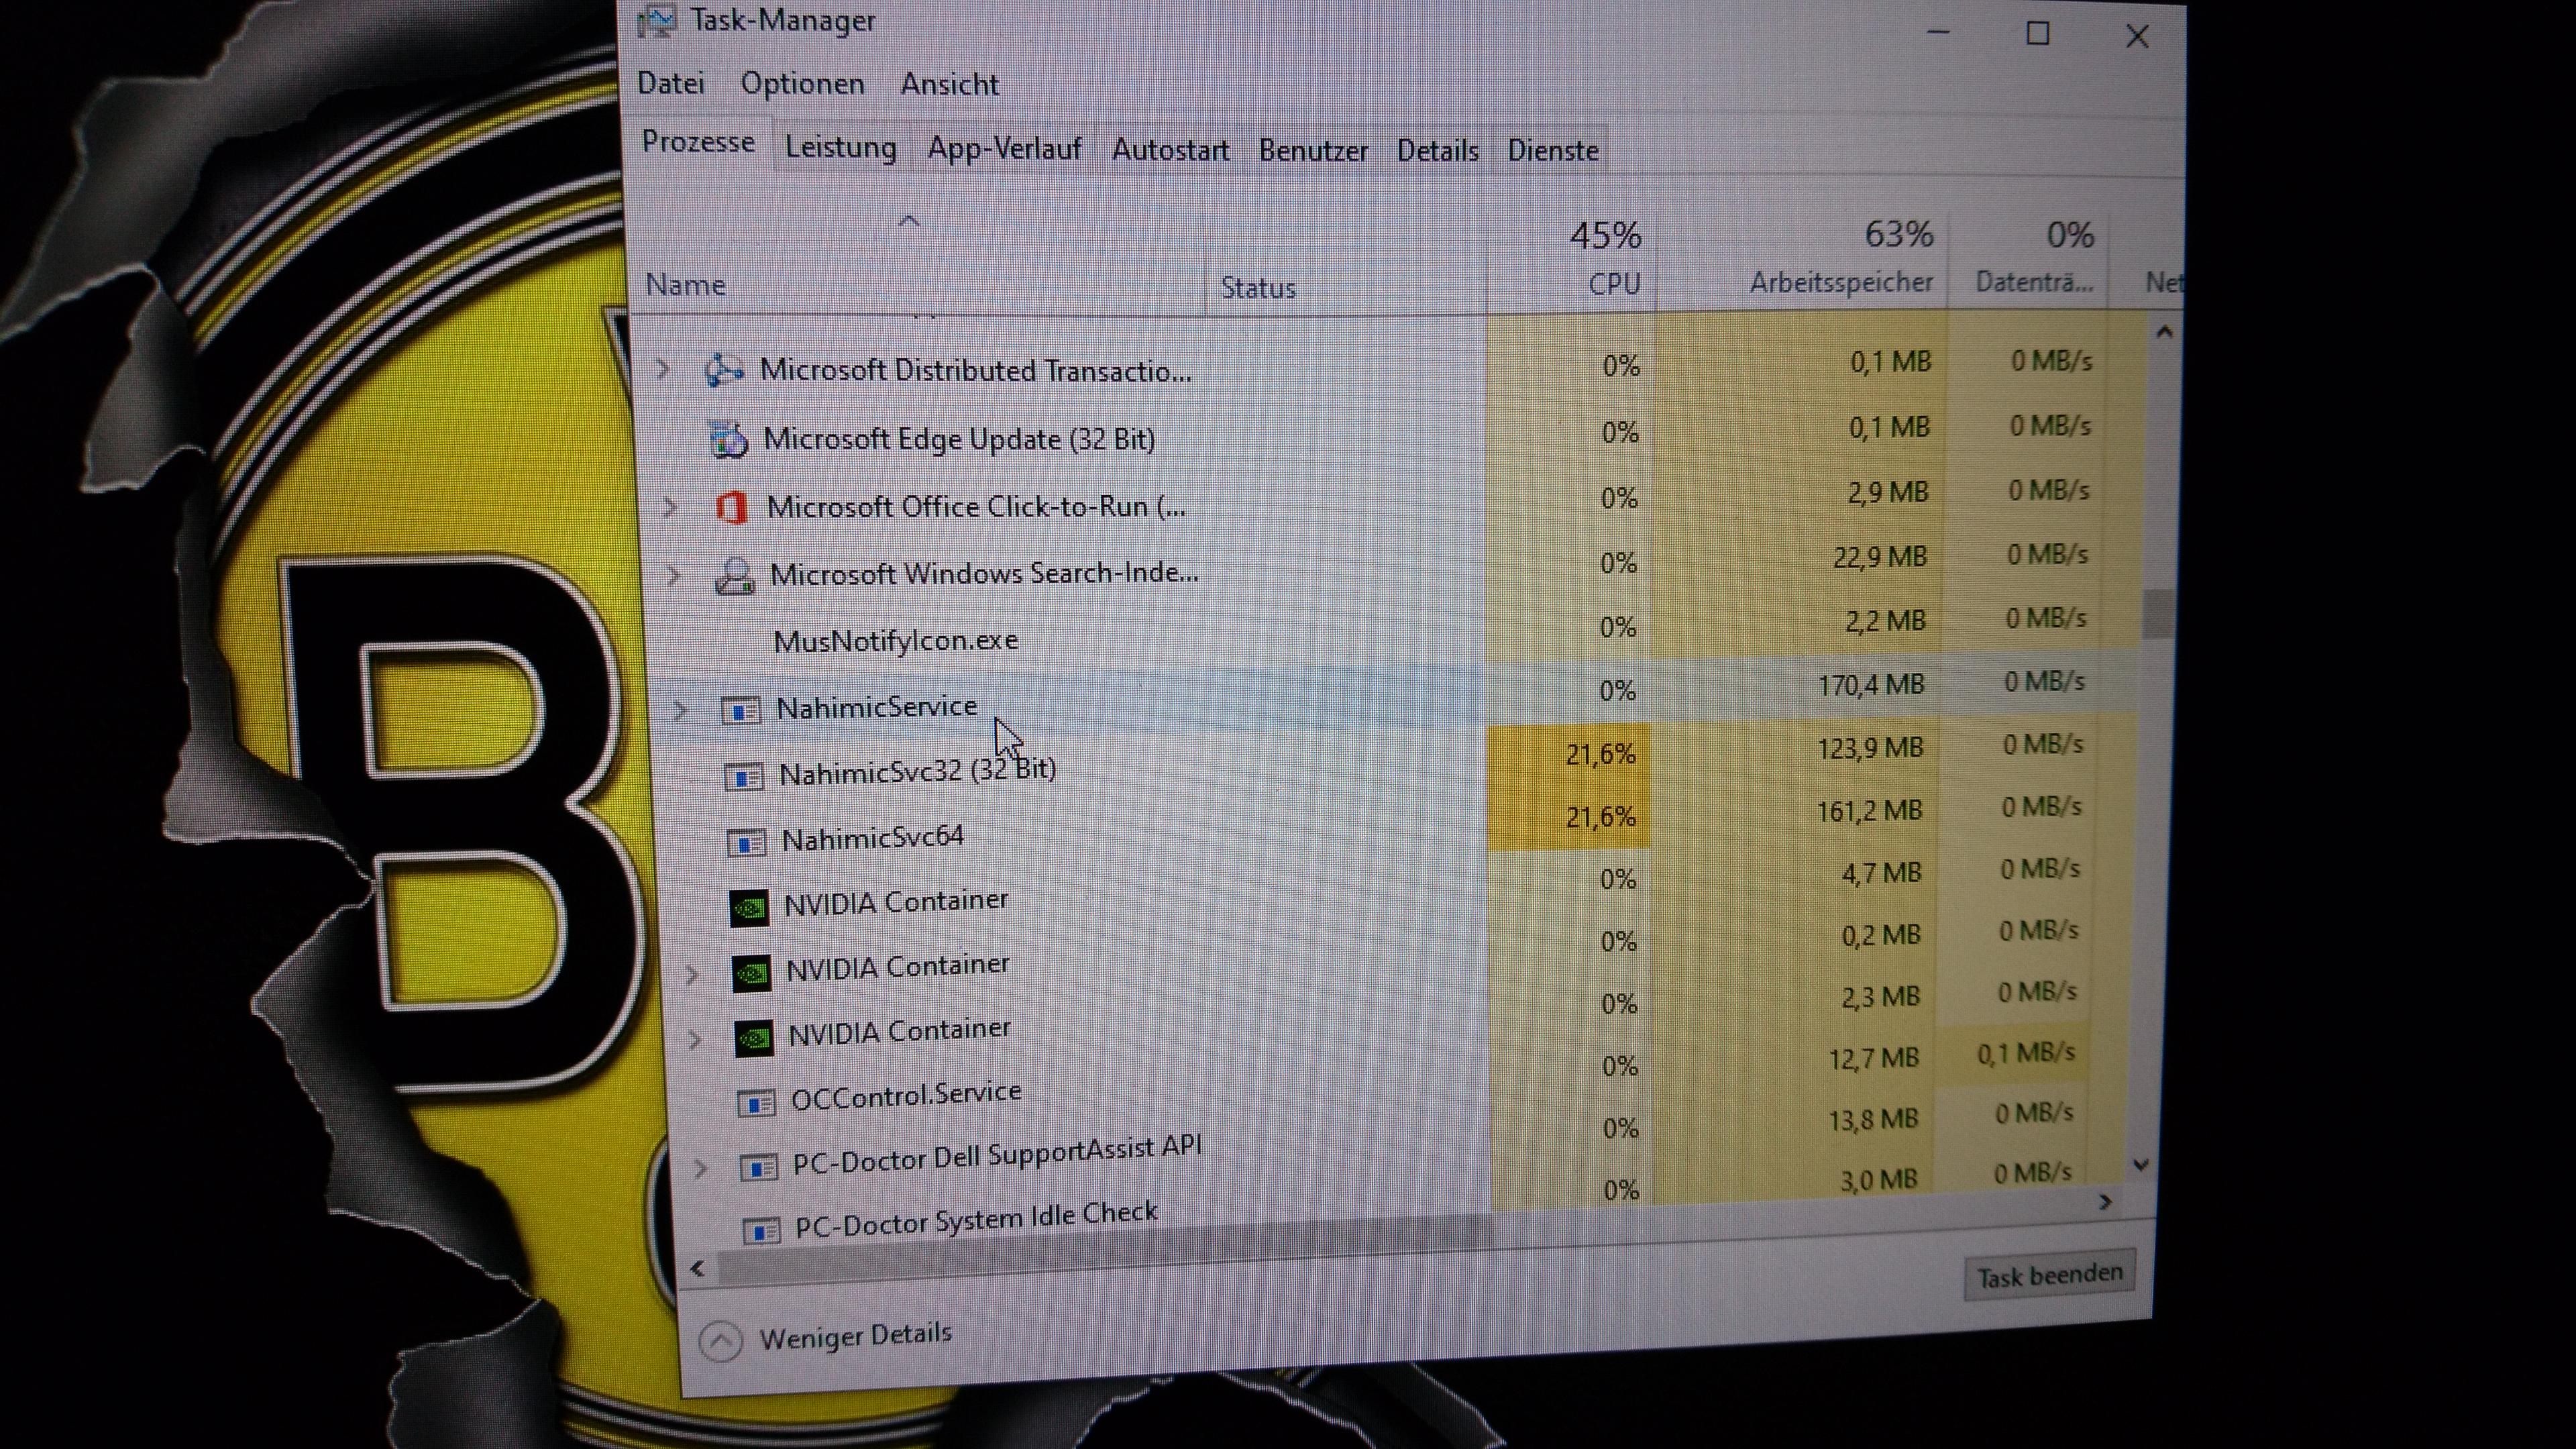Open the Datei menu

click(671, 83)
